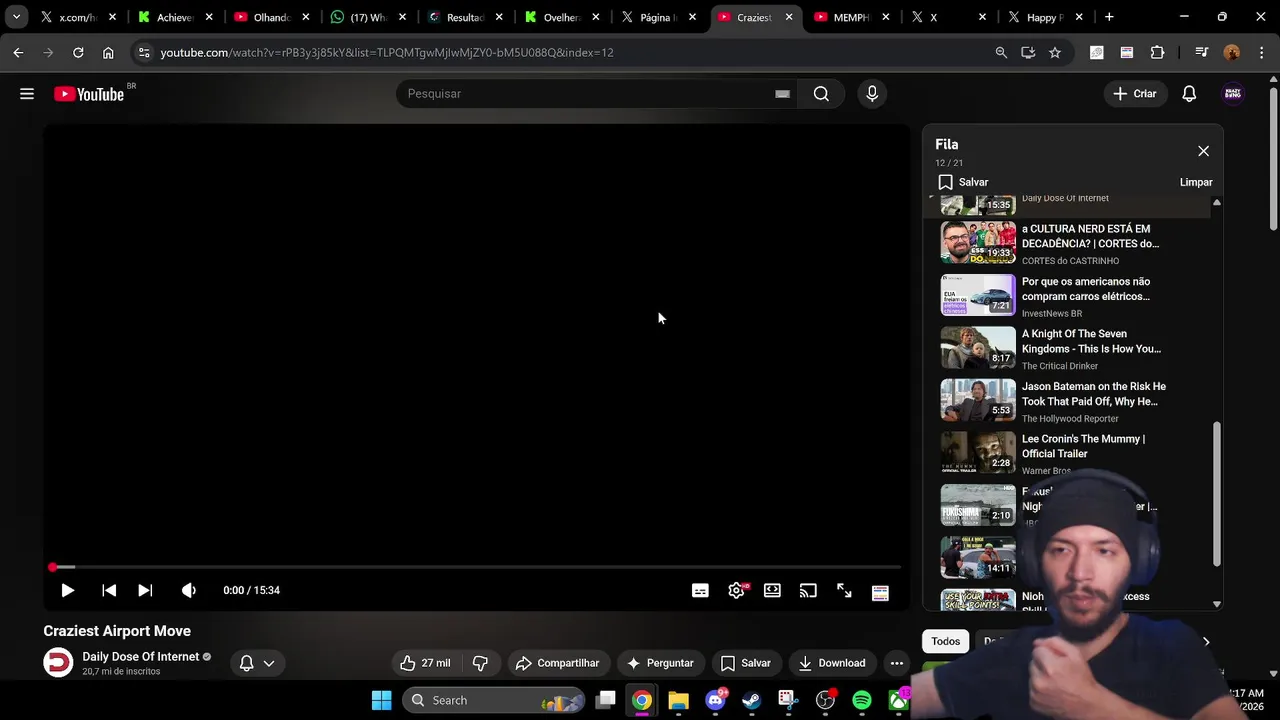Open Chrome zoom magnifier indicator
Viewport: 1280px width, 720px height.
point(1001,53)
